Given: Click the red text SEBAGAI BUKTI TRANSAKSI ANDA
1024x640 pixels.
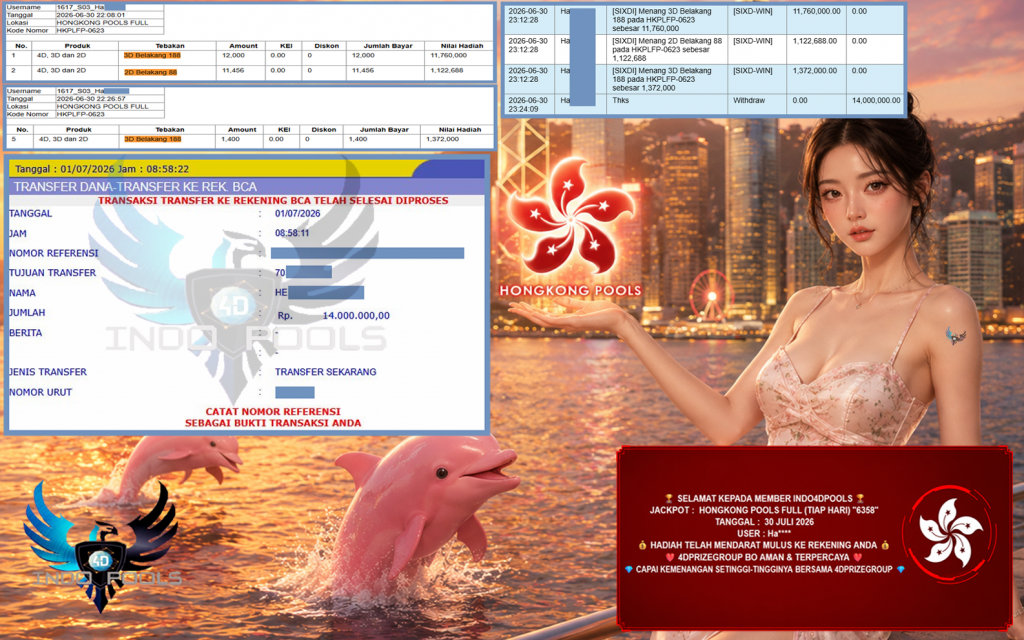Looking at the screenshot, I should [x=273, y=423].
